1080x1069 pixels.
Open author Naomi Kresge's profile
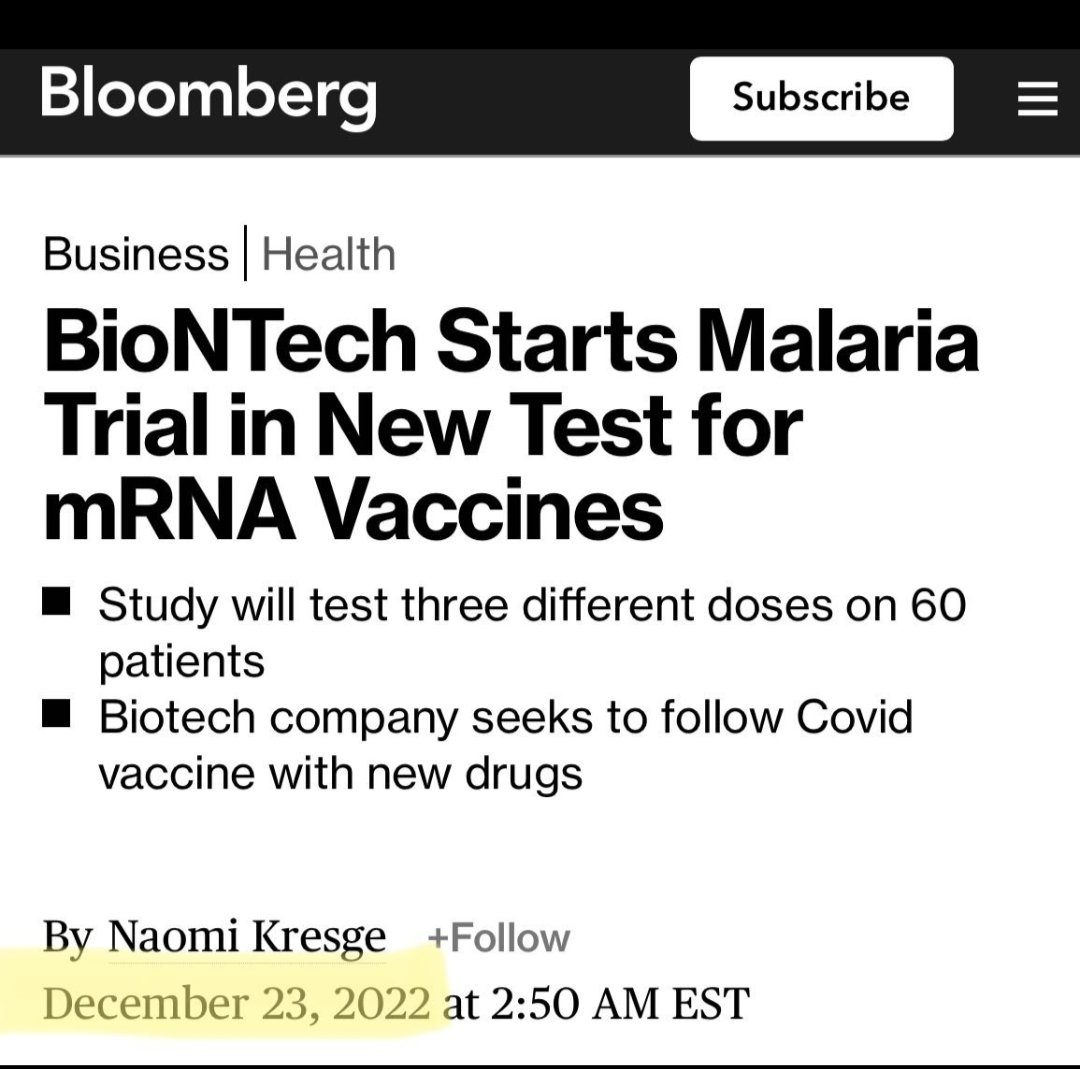tap(246, 937)
